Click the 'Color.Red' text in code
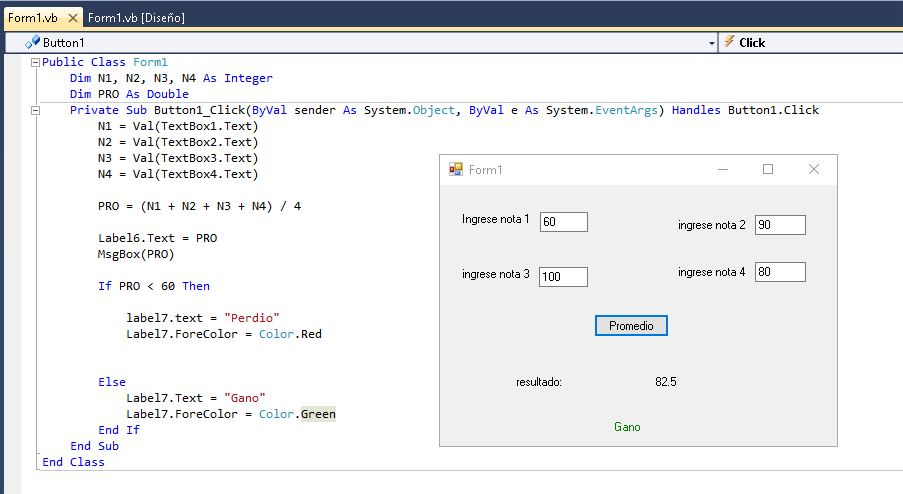Viewport: 903px width, 494px height. click(x=290, y=334)
